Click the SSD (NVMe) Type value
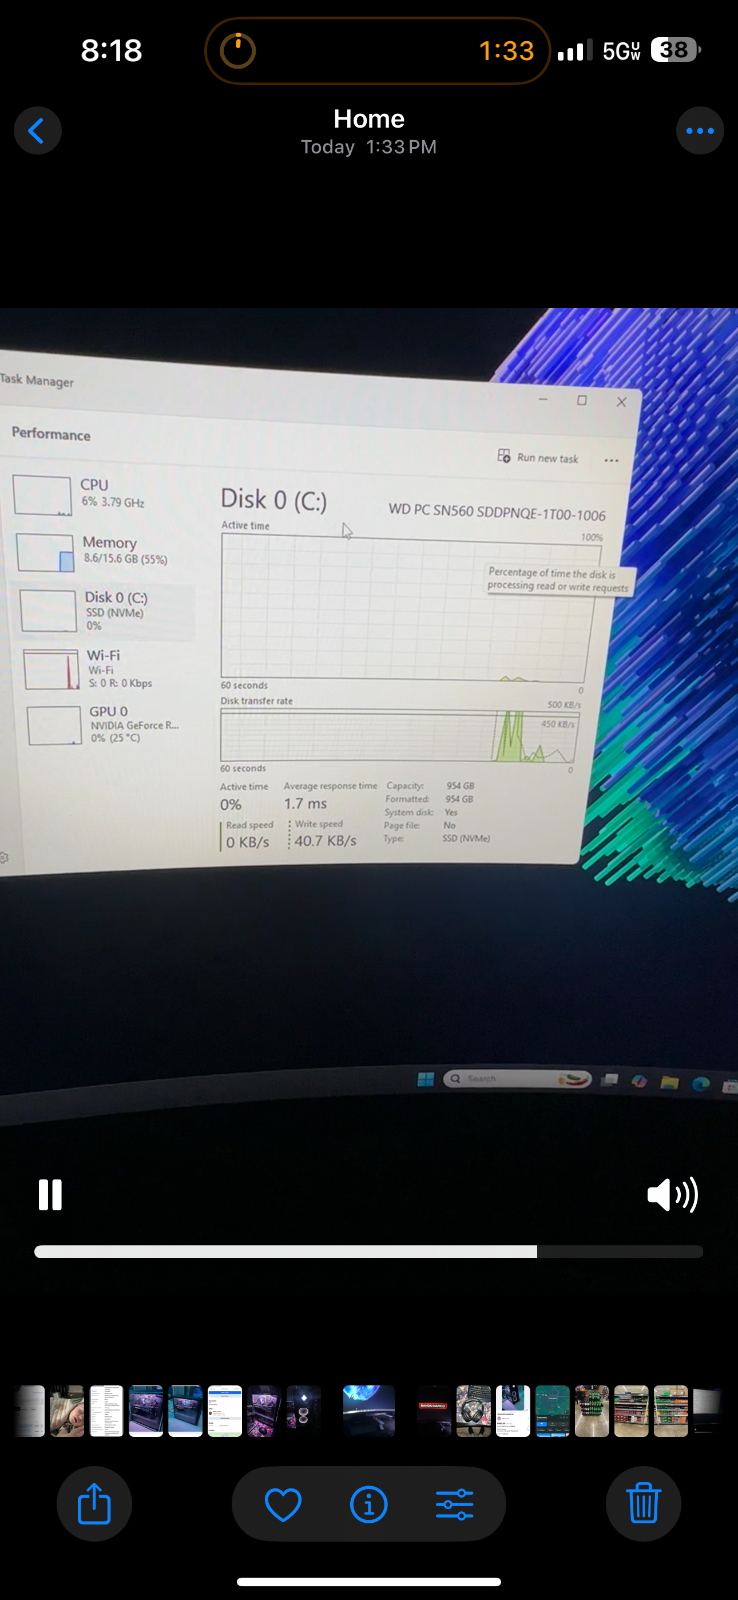This screenshot has height=1600, width=738. click(466, 838)
